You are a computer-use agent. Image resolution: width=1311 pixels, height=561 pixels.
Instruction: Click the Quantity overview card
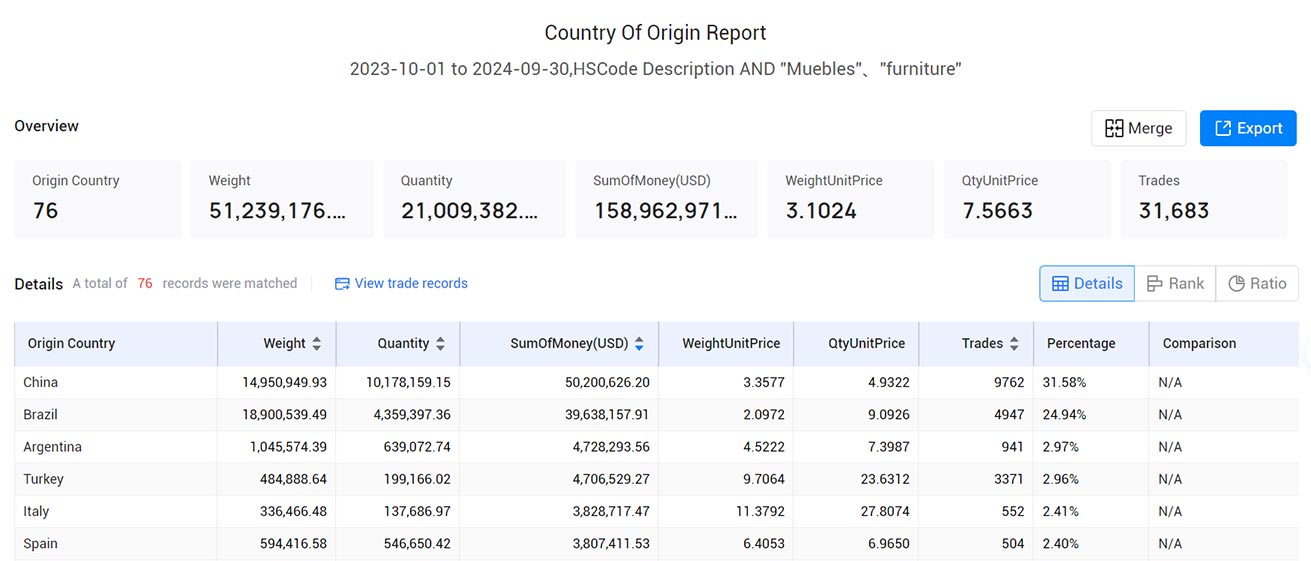coord(474,198)
